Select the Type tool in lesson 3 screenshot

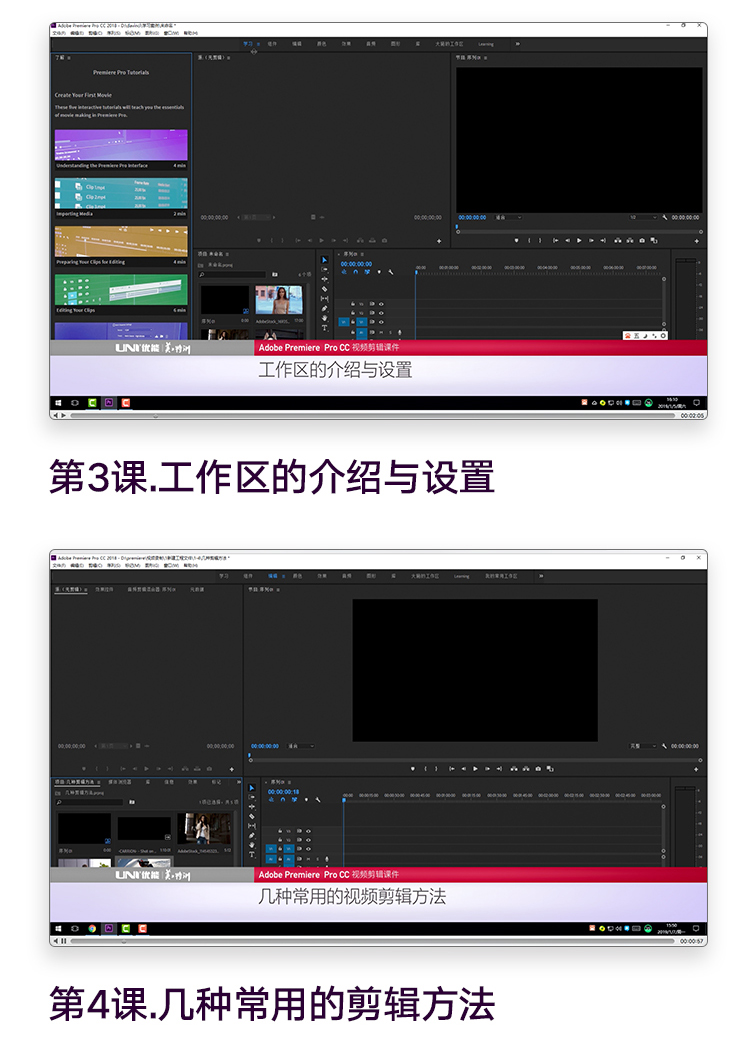325,328
